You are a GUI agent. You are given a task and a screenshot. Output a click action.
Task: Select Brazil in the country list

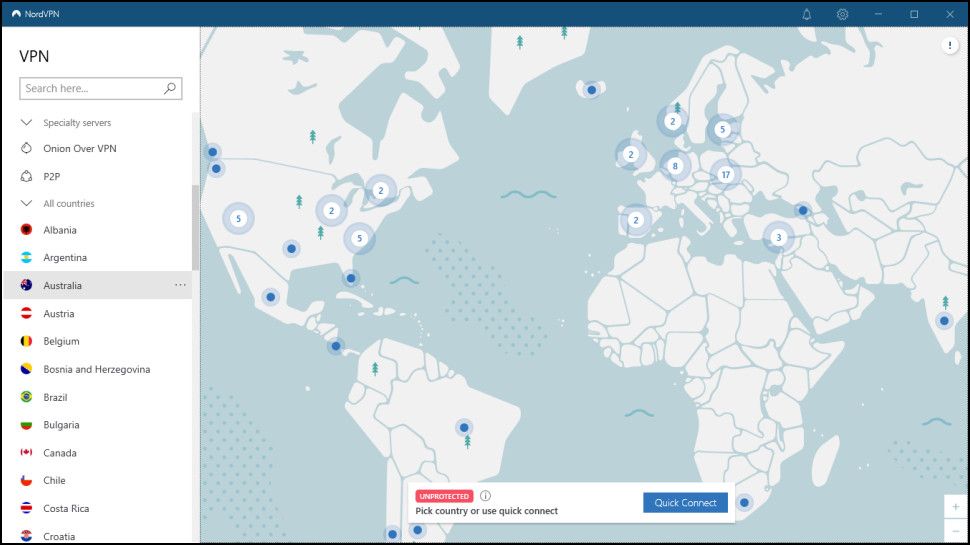pos(97,397)
